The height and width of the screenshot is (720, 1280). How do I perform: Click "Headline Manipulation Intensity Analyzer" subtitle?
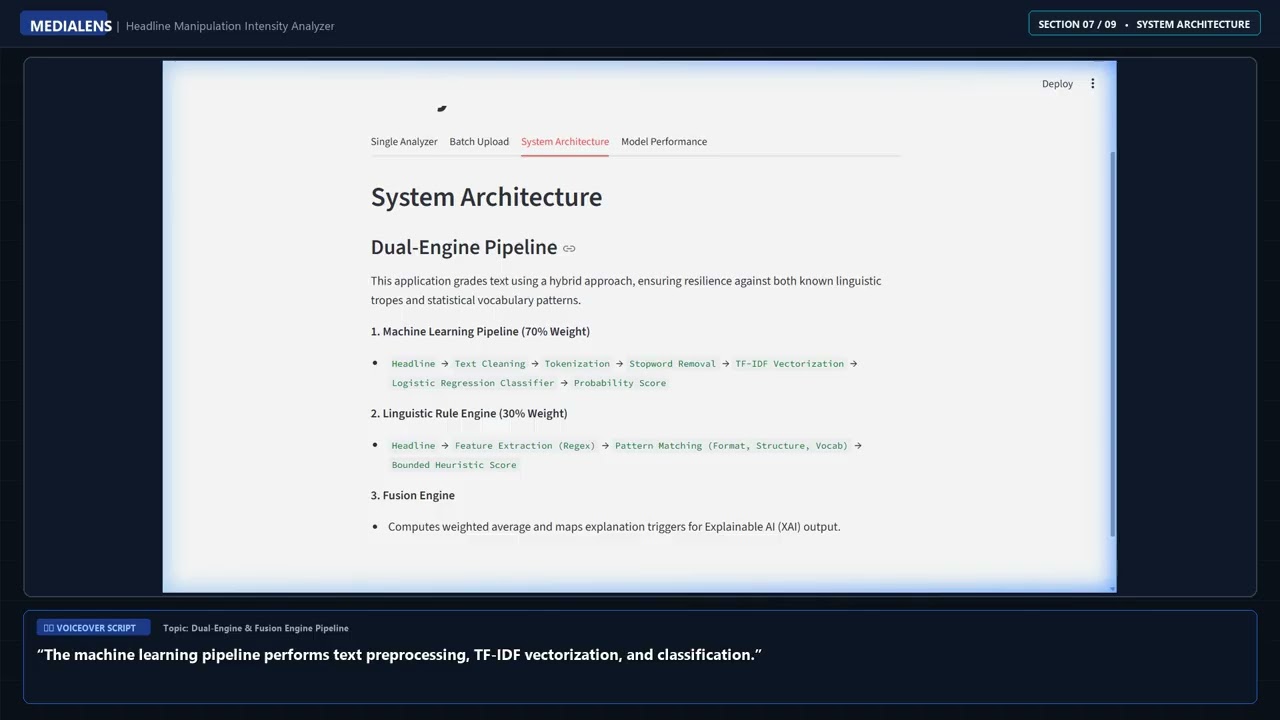coord(230,26)
